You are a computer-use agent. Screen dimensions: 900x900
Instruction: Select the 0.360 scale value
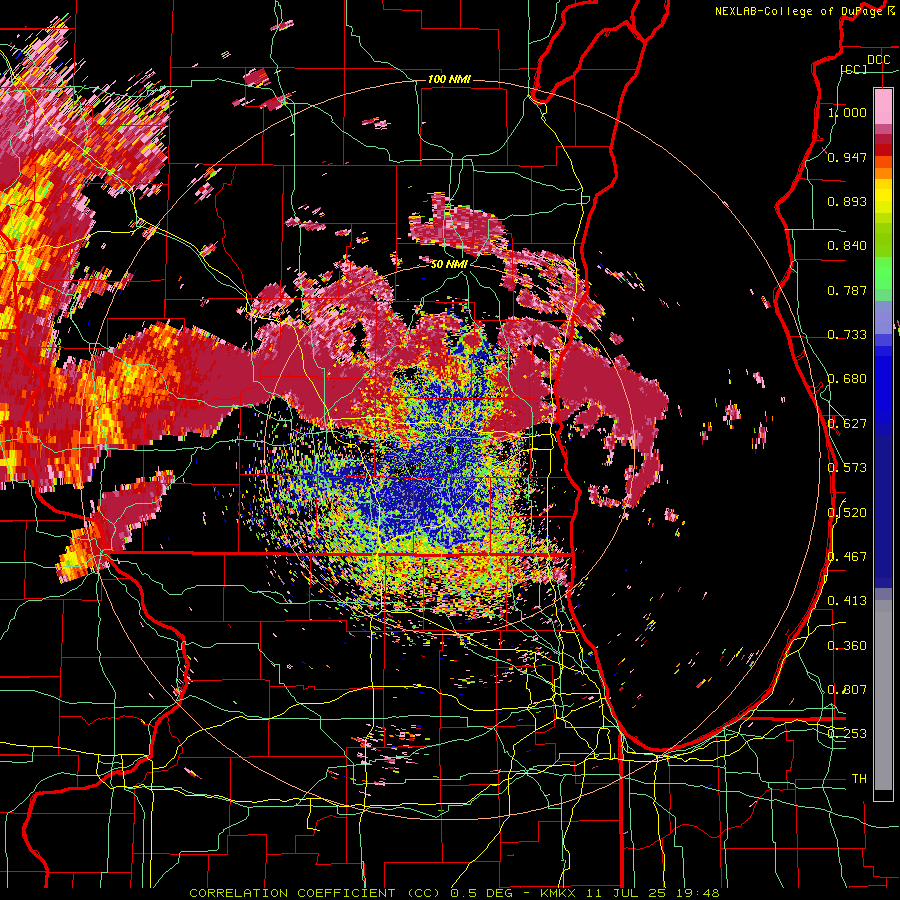pos(847,646)
